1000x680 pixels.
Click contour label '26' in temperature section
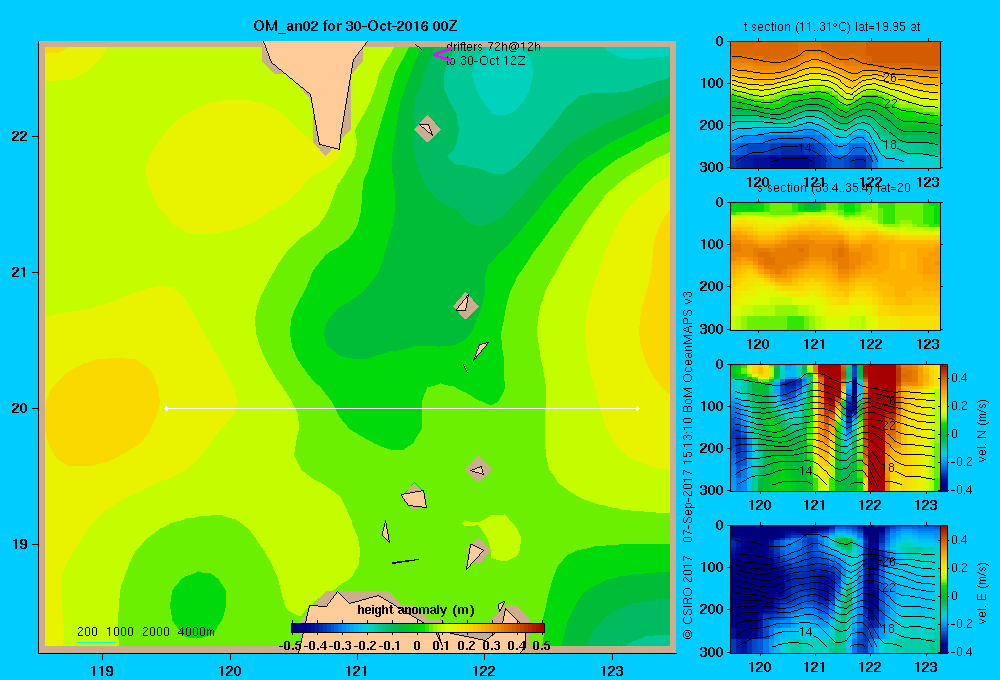(x=890, y=78)
